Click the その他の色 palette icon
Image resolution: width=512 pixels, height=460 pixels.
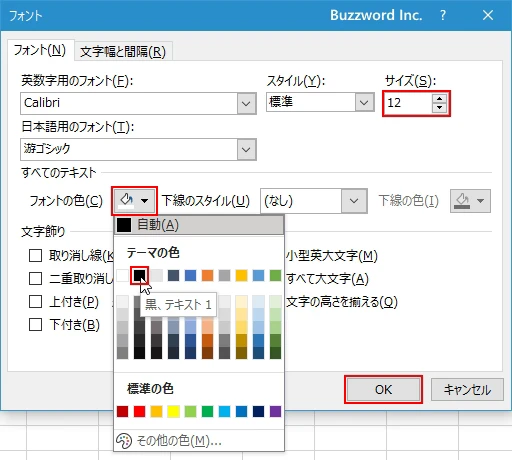[x=124, y=441]
